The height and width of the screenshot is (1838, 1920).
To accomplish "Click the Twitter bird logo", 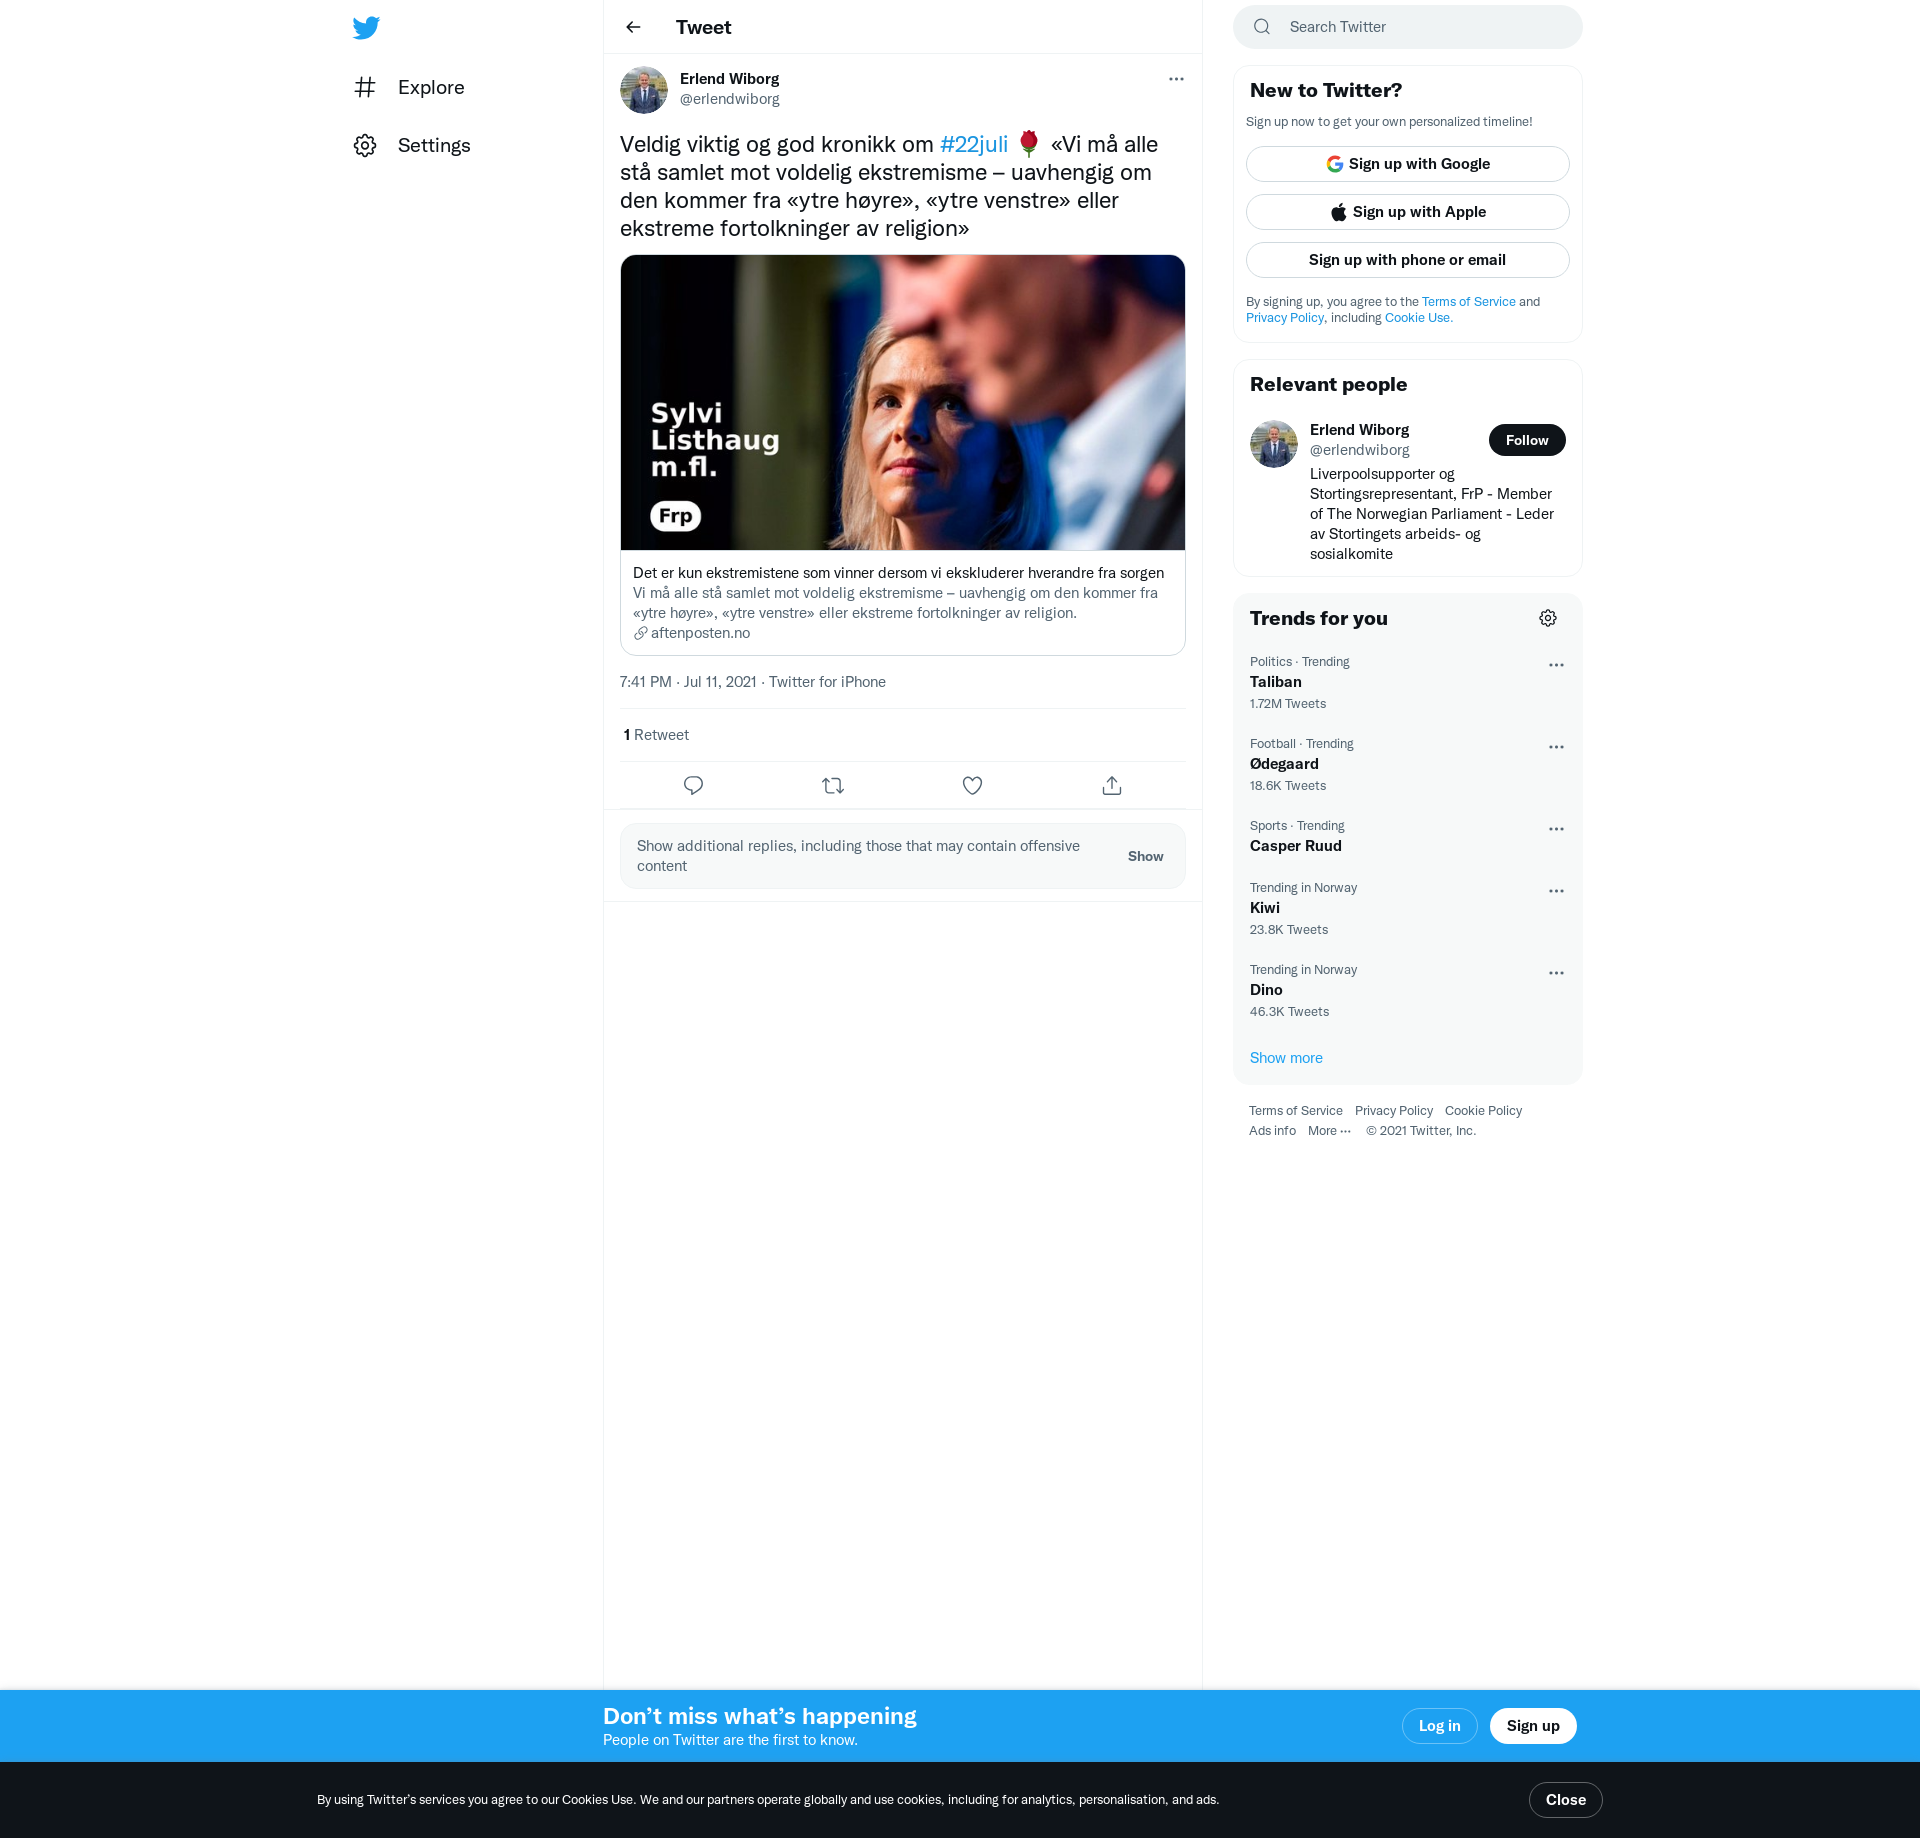I will [x=366, y=28].
